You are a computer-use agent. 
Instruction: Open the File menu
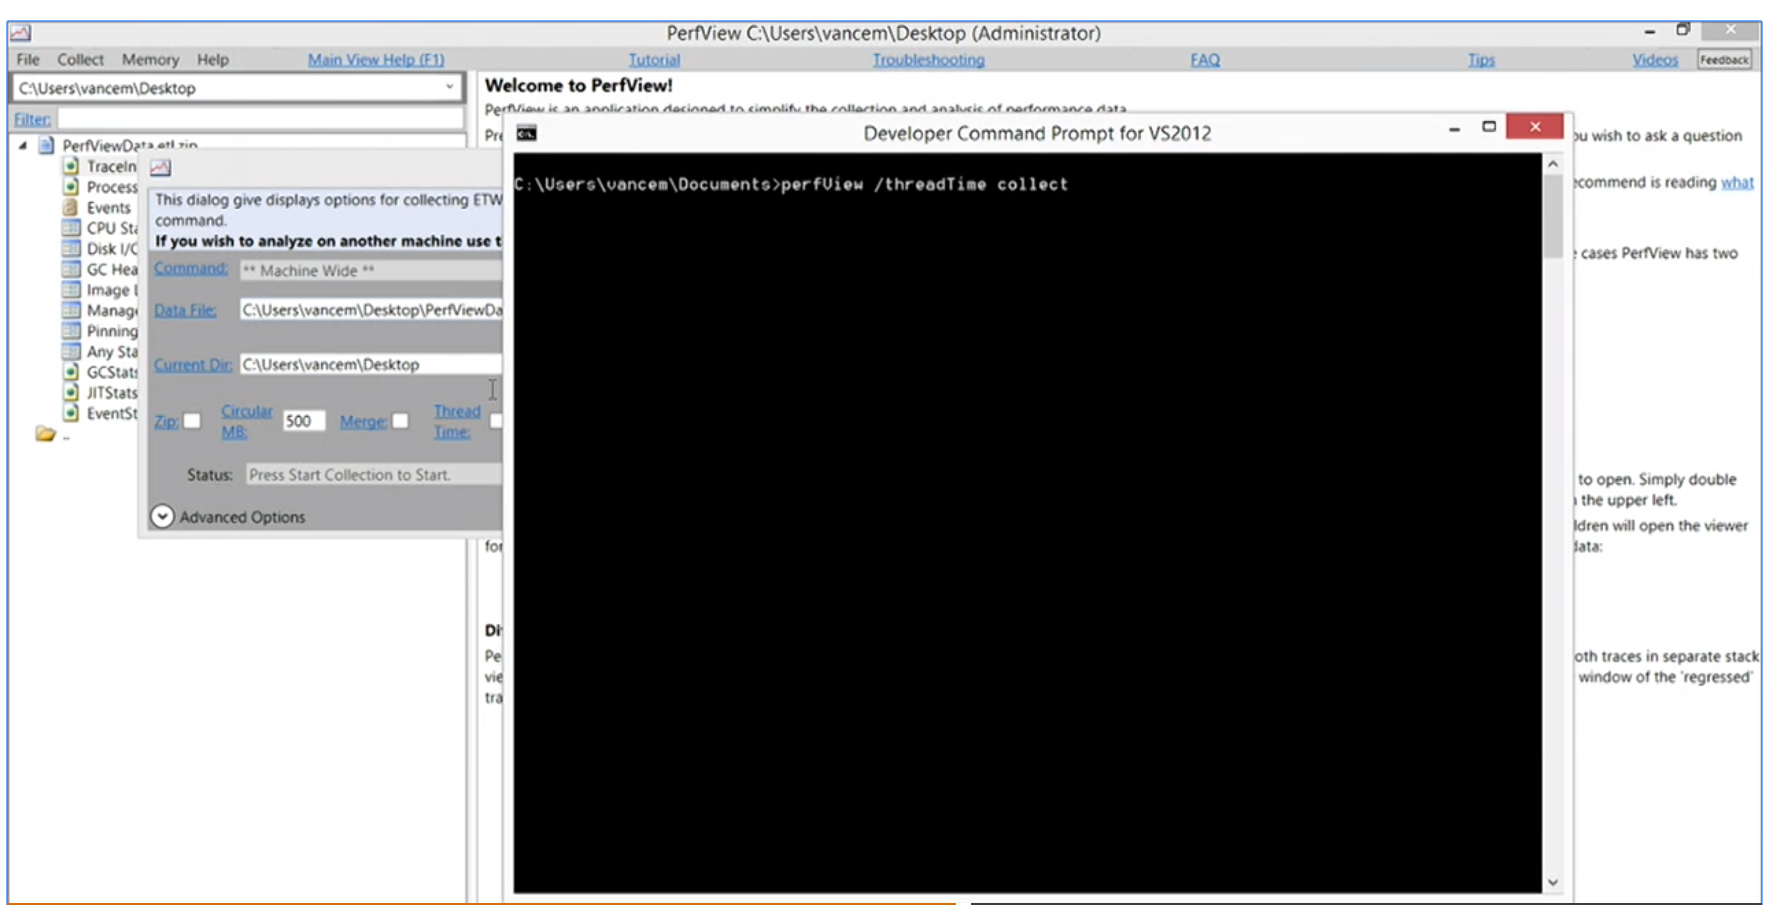[x=28, y=60]
